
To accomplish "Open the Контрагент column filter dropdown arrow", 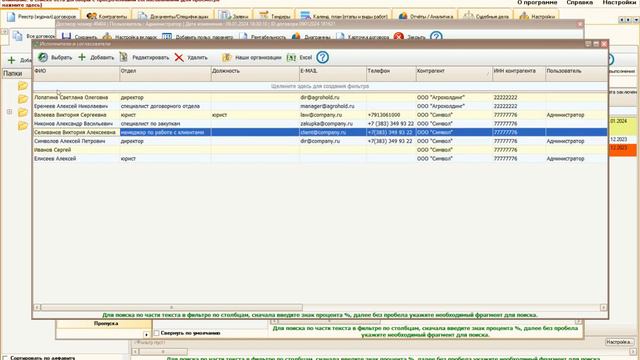I will tap(487, 74).
